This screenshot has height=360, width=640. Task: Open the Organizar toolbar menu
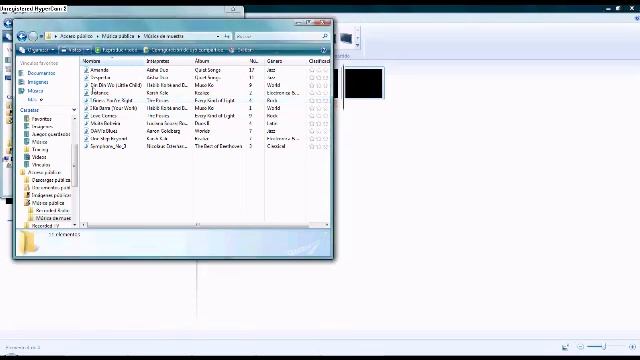tap(37, 50)
